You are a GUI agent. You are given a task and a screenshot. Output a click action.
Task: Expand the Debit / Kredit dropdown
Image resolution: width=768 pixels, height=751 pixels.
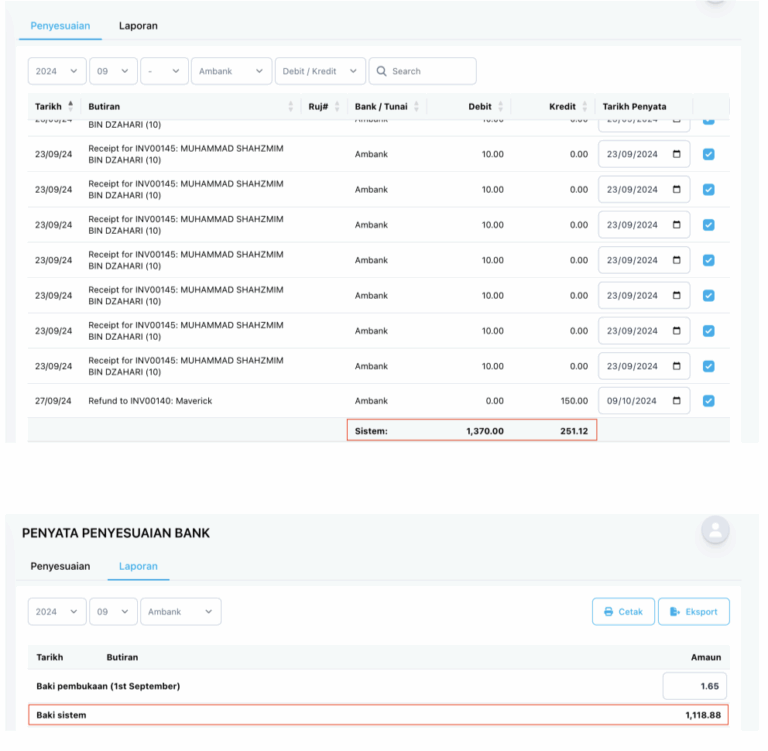[320, 71]
